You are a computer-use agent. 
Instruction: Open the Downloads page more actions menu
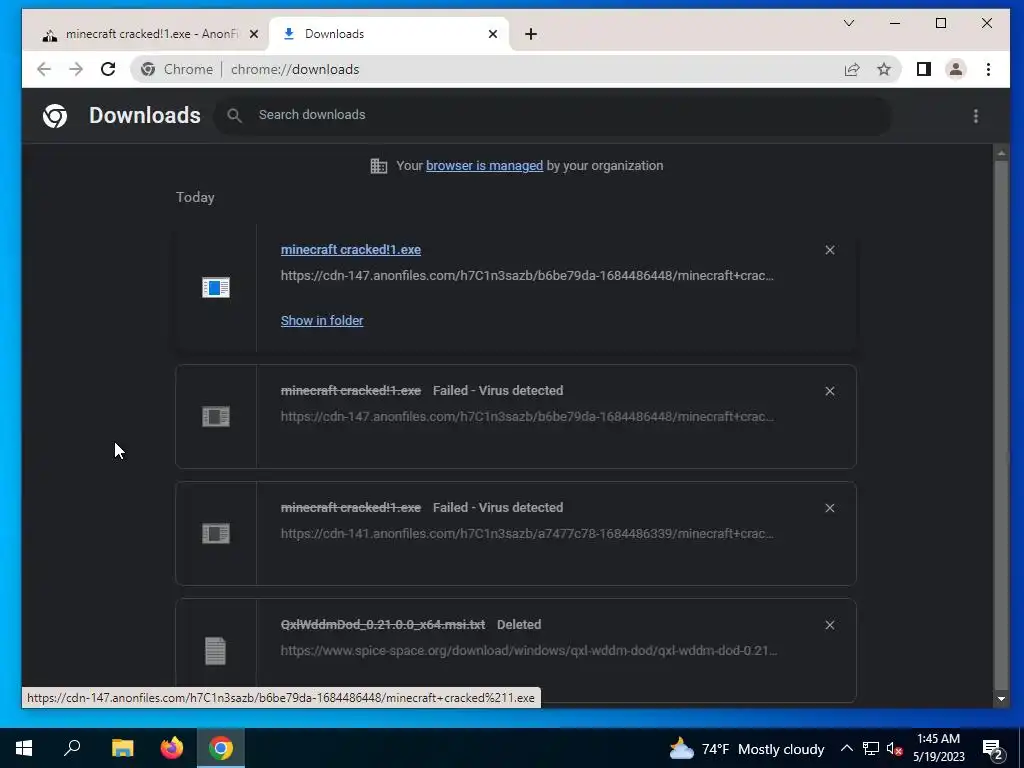(976, 116)
